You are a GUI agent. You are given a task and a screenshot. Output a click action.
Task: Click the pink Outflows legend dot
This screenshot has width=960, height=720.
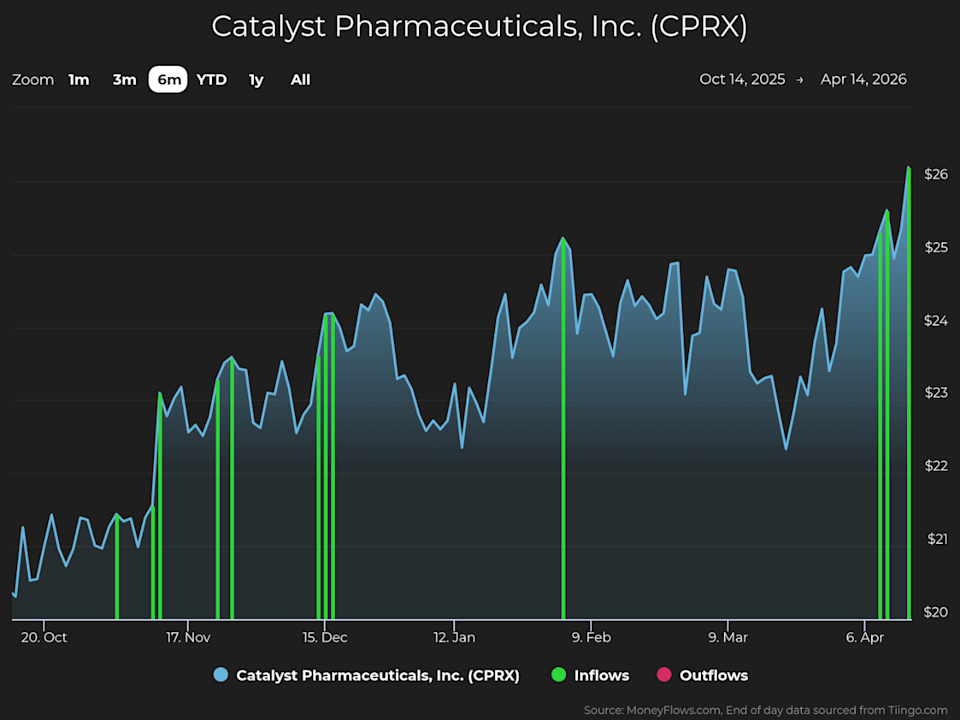[x=664, y=675]
